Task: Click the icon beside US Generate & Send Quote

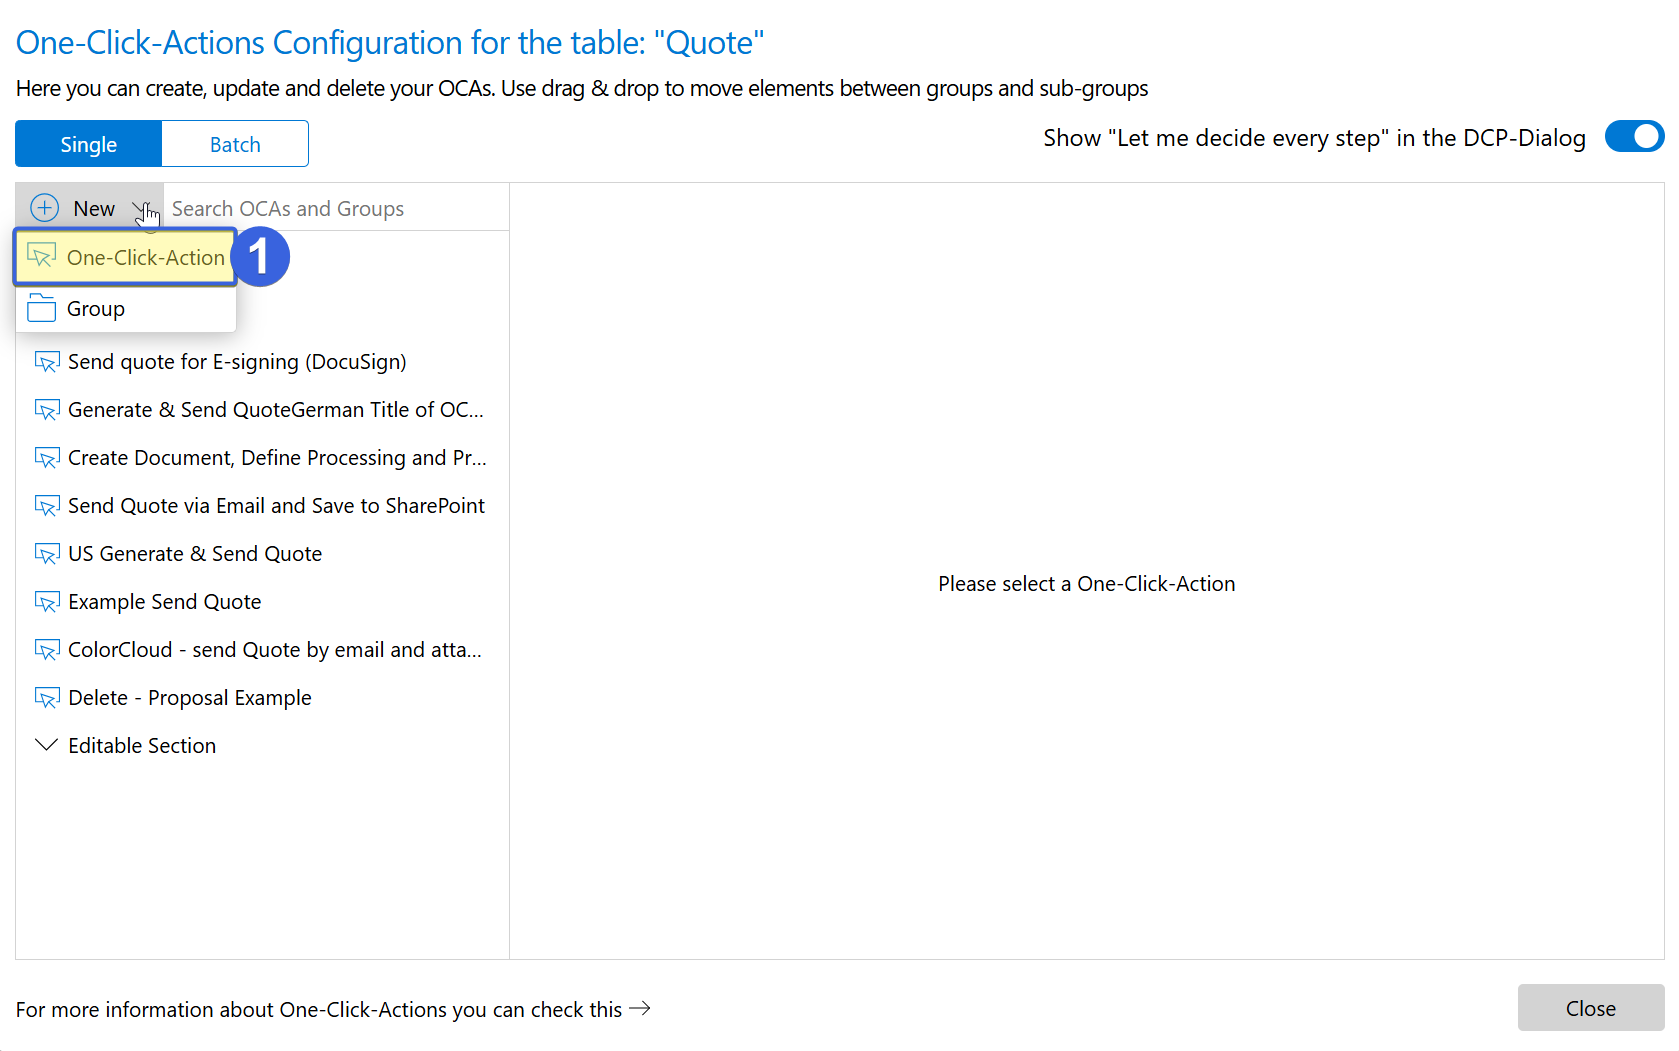Action: (x=47, y=554)
